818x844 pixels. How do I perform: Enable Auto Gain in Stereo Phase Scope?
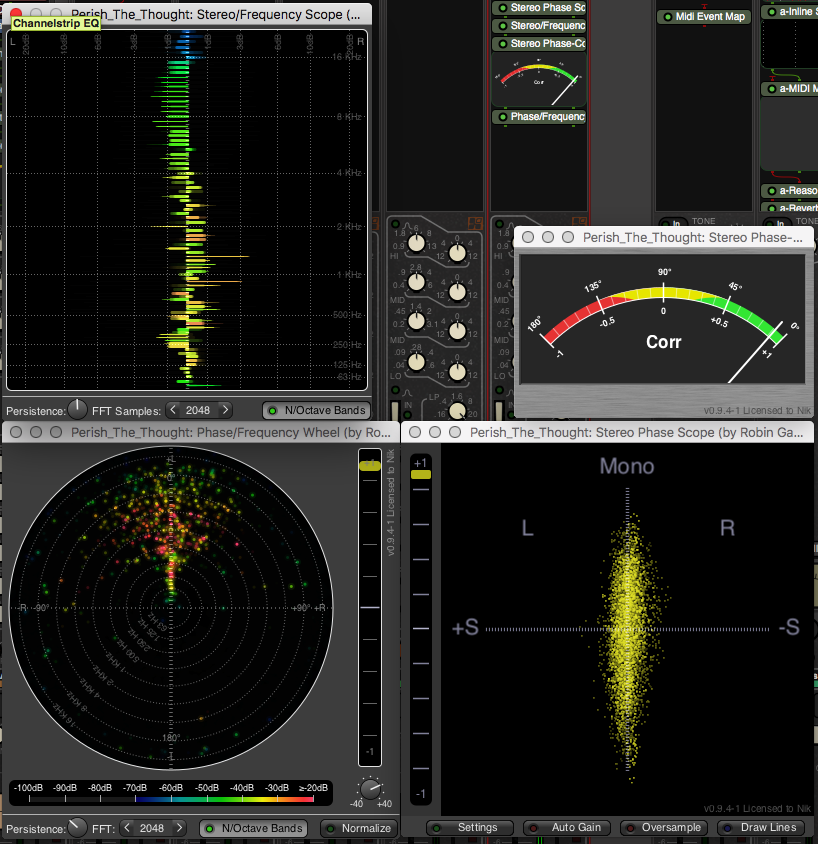pos(567,828)
